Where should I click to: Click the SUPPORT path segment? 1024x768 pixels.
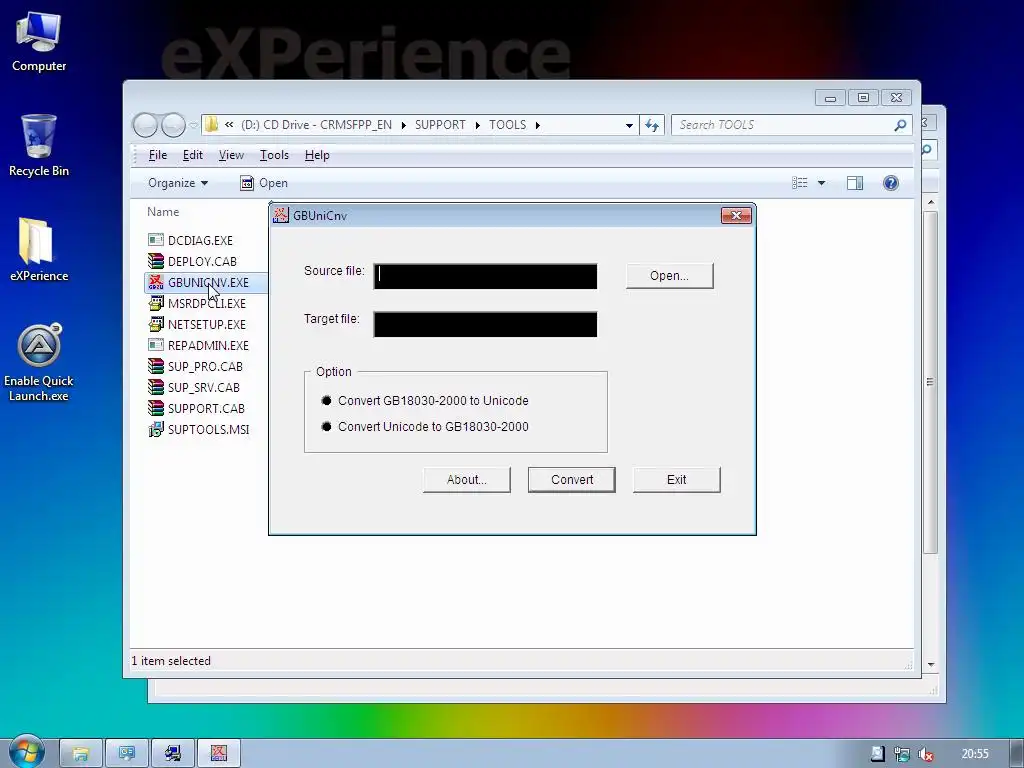[x=440, y=125]
